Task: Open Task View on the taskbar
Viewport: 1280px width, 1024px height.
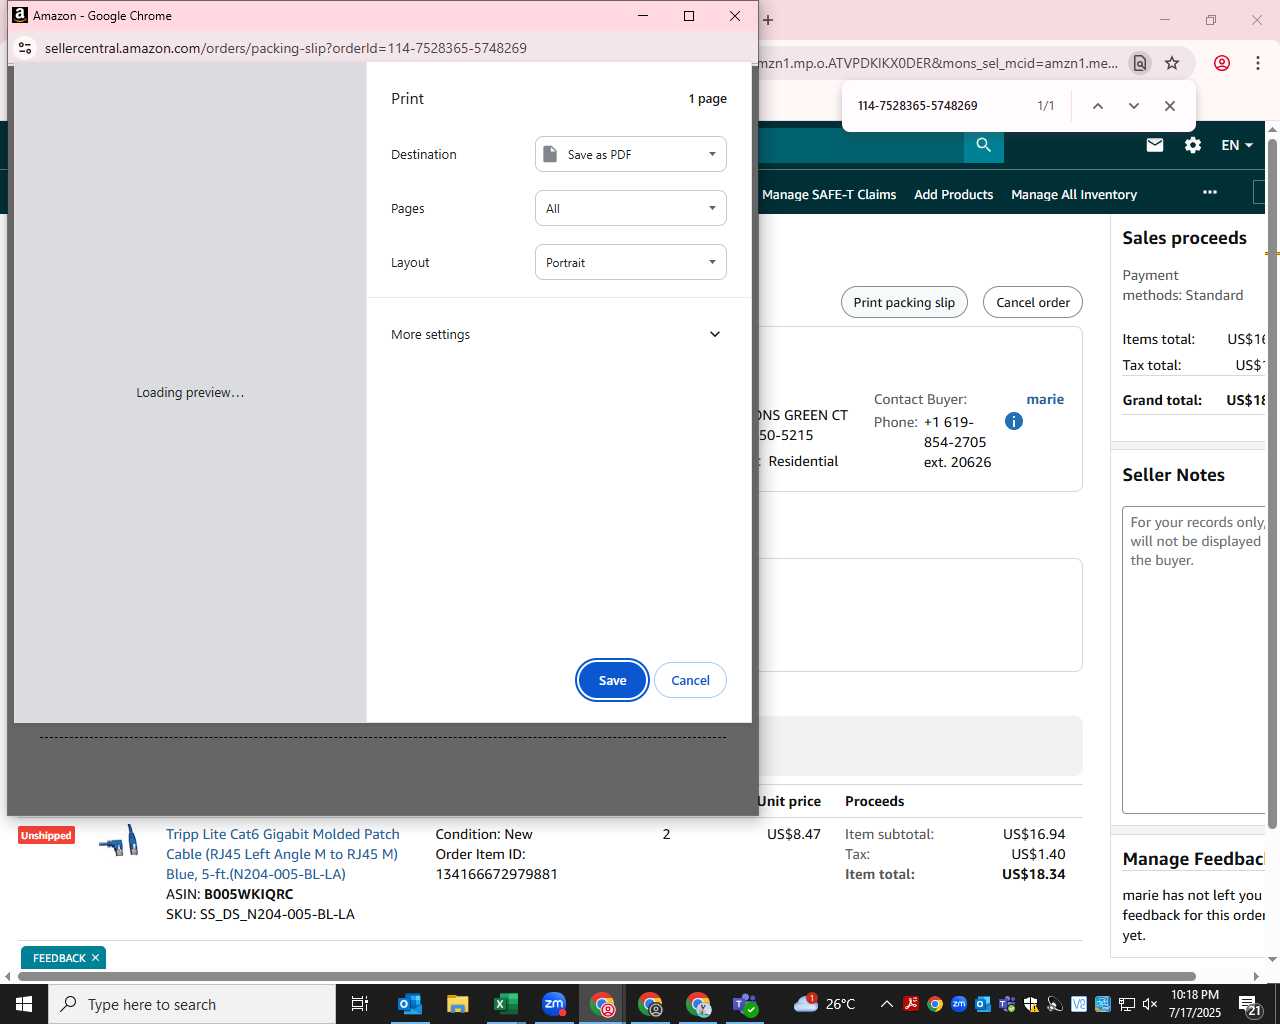Action: click(360, 1004)
